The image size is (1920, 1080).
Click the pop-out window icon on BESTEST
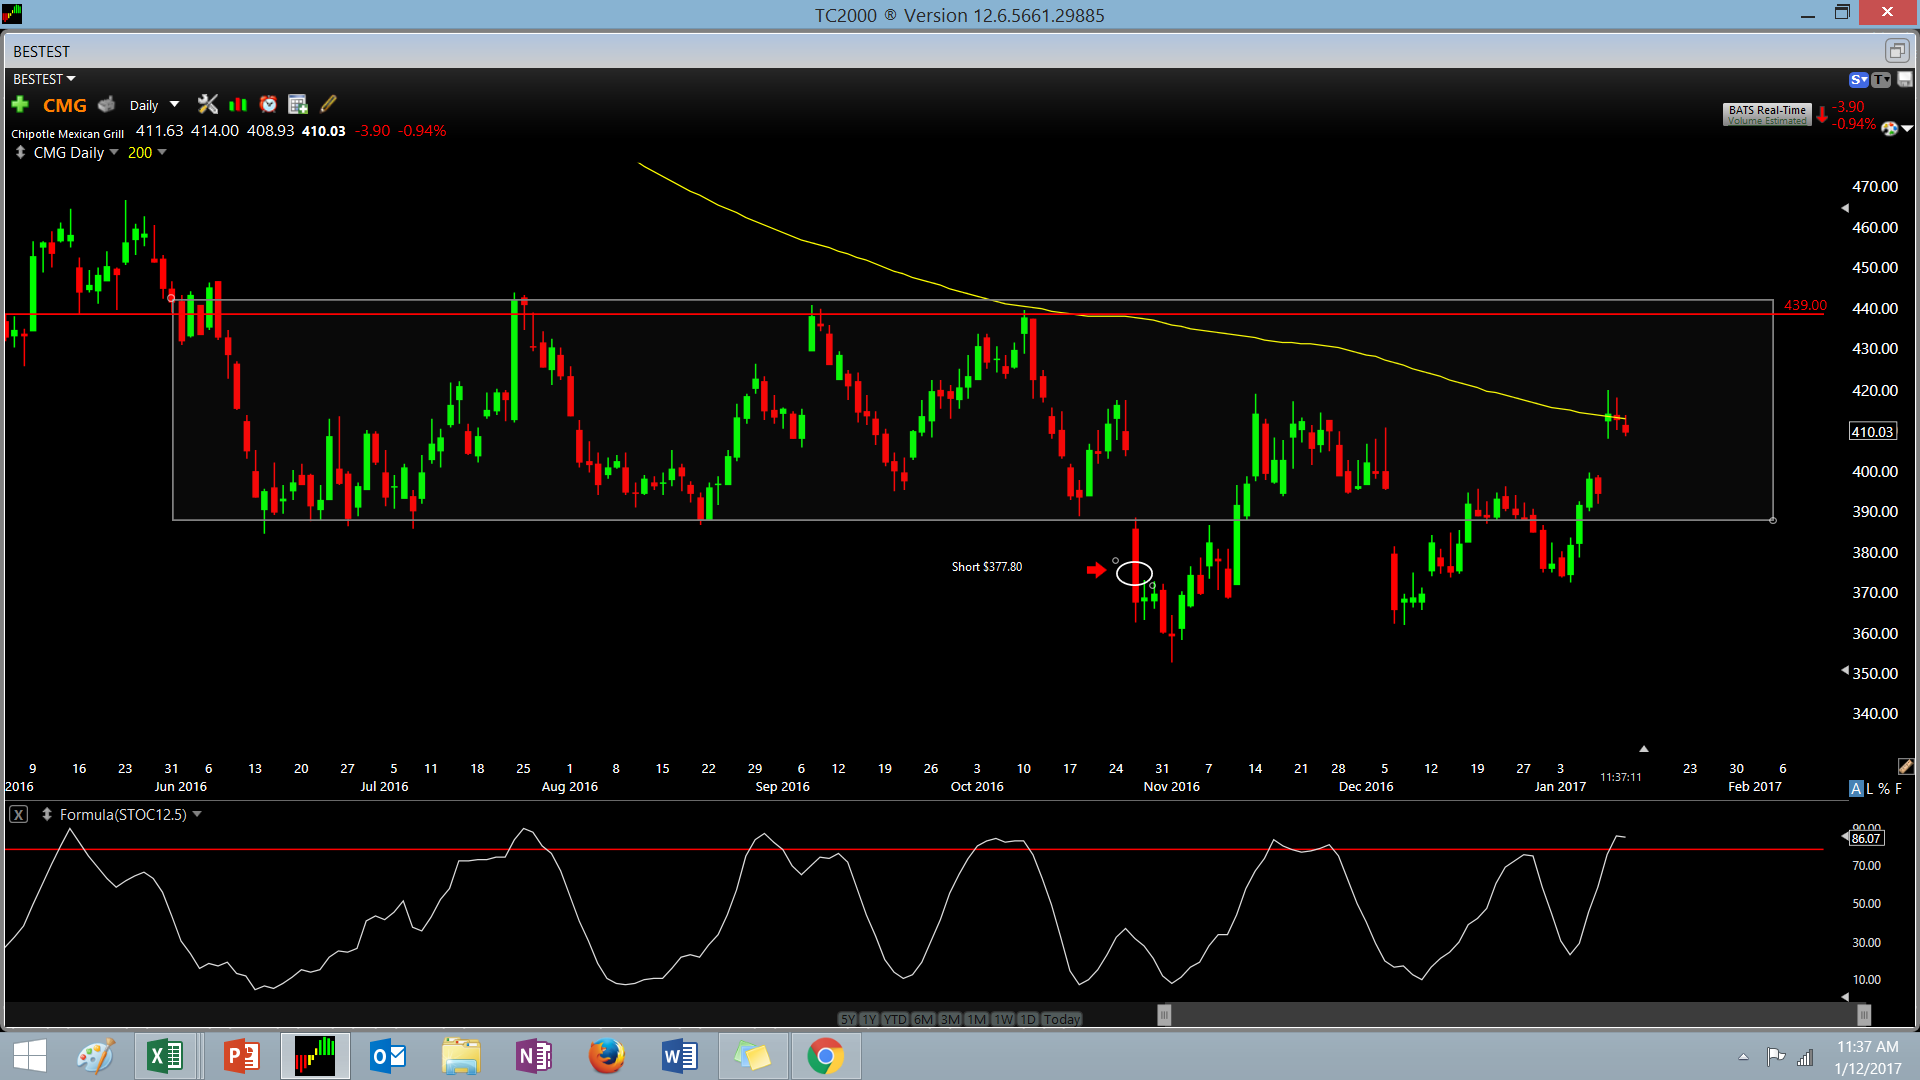click(1896, 50)
